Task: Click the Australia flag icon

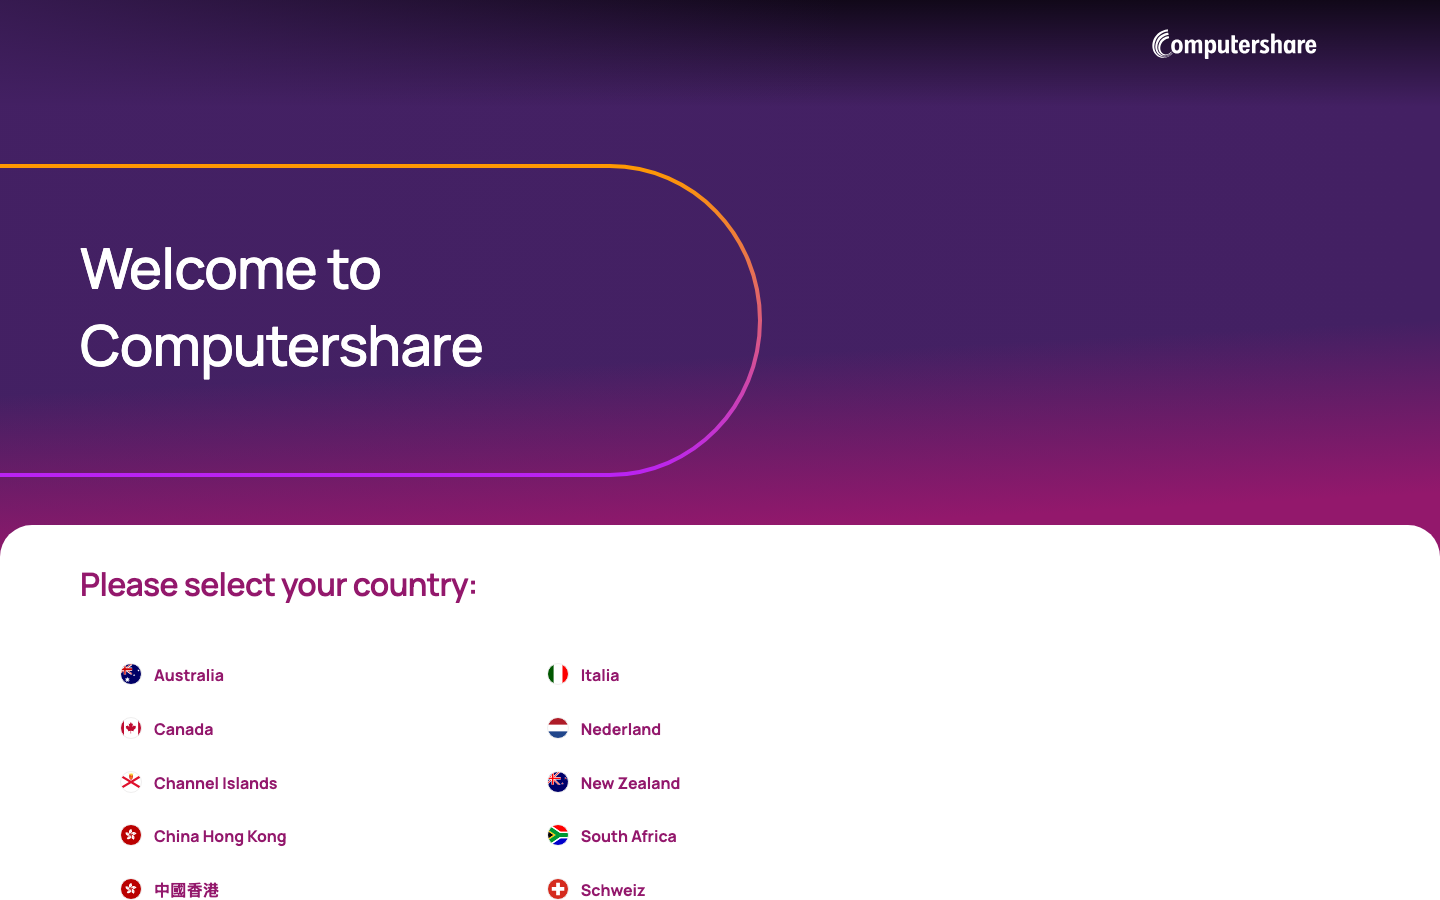Action: (x=131, y=674)
